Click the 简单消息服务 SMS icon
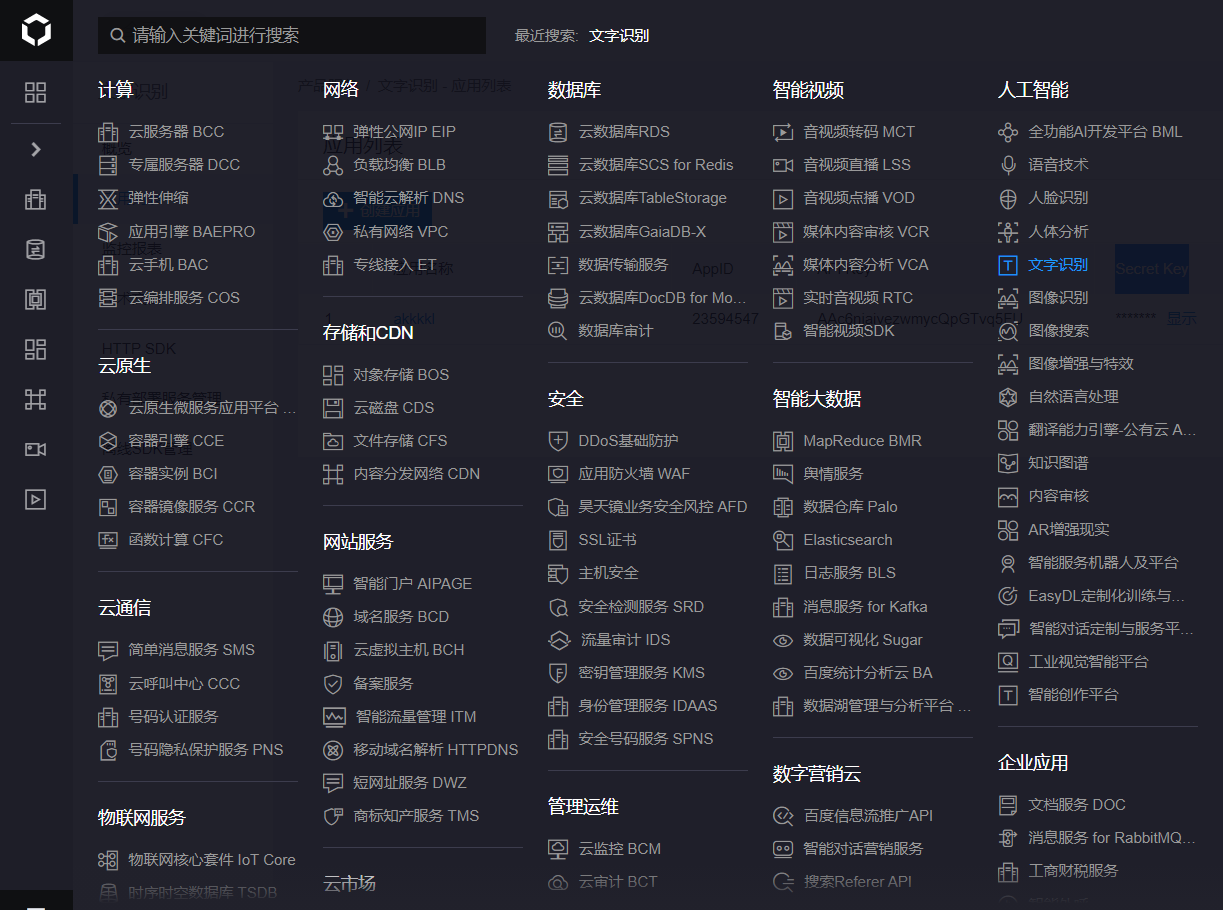Viewport: 1223px width, 910px height. coord(108,650)
